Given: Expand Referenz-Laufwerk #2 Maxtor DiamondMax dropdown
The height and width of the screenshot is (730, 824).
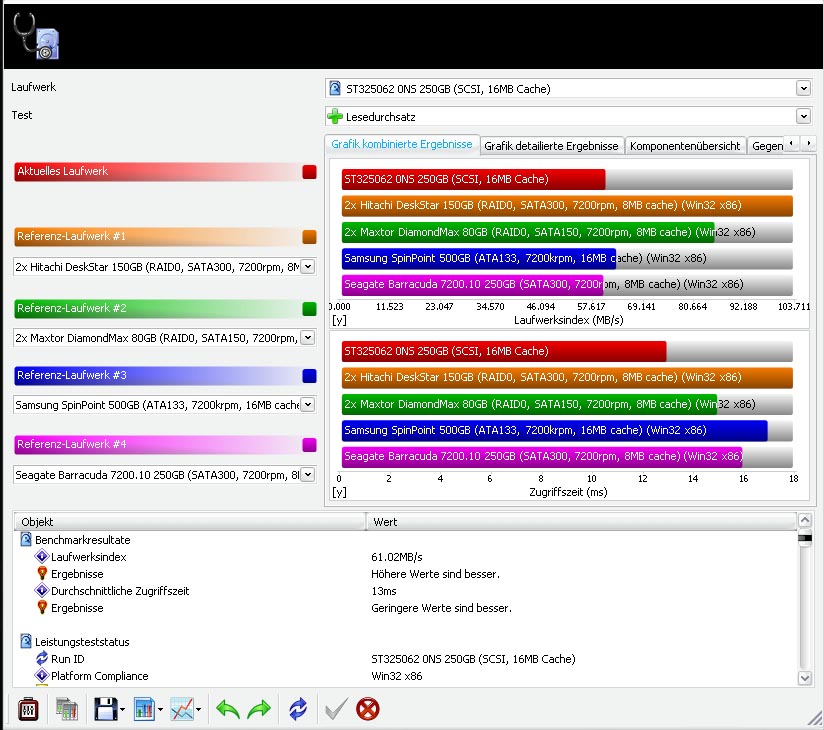Looking at the screenshot, I should coord(308,337).
